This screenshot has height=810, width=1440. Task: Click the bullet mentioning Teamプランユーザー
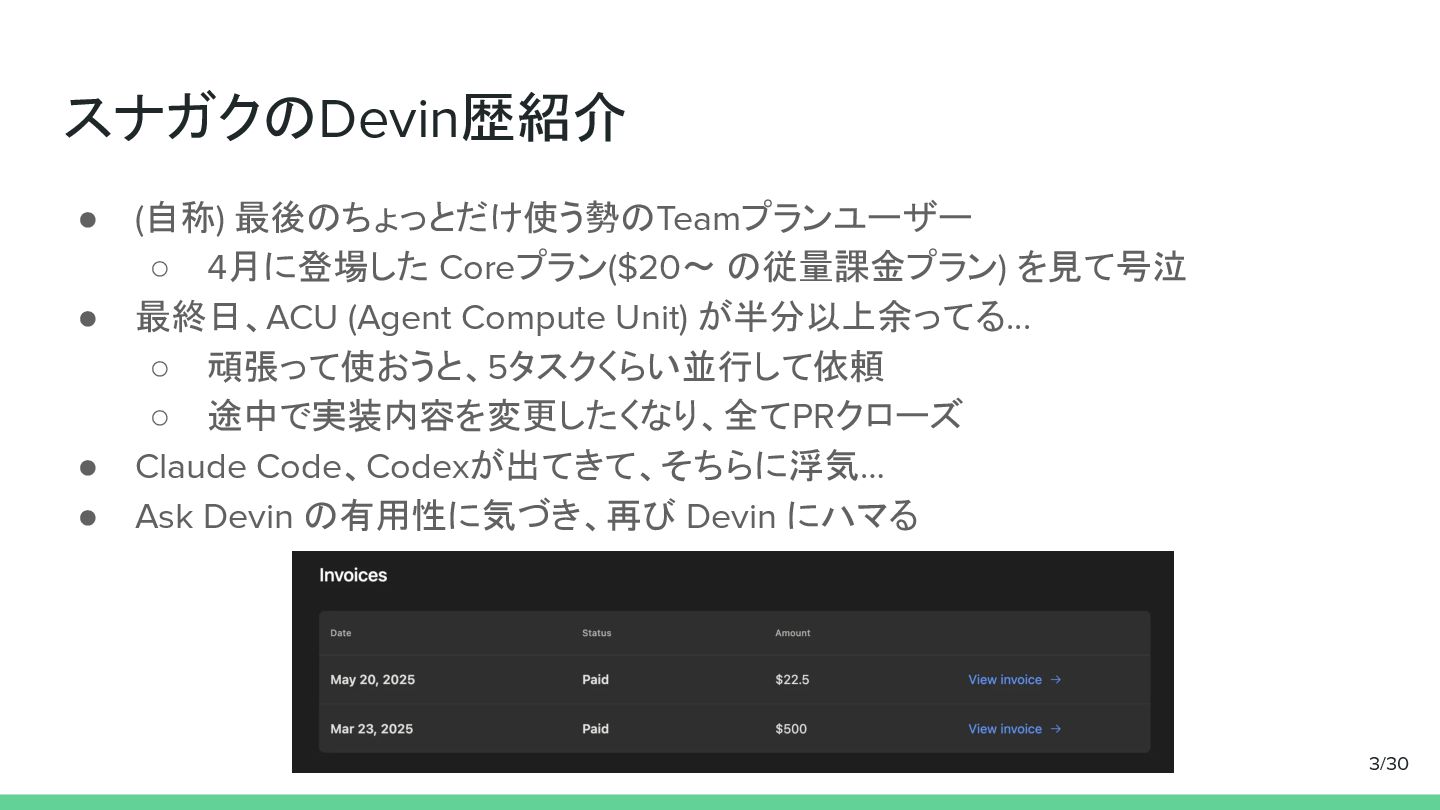[x=553, y=217]
